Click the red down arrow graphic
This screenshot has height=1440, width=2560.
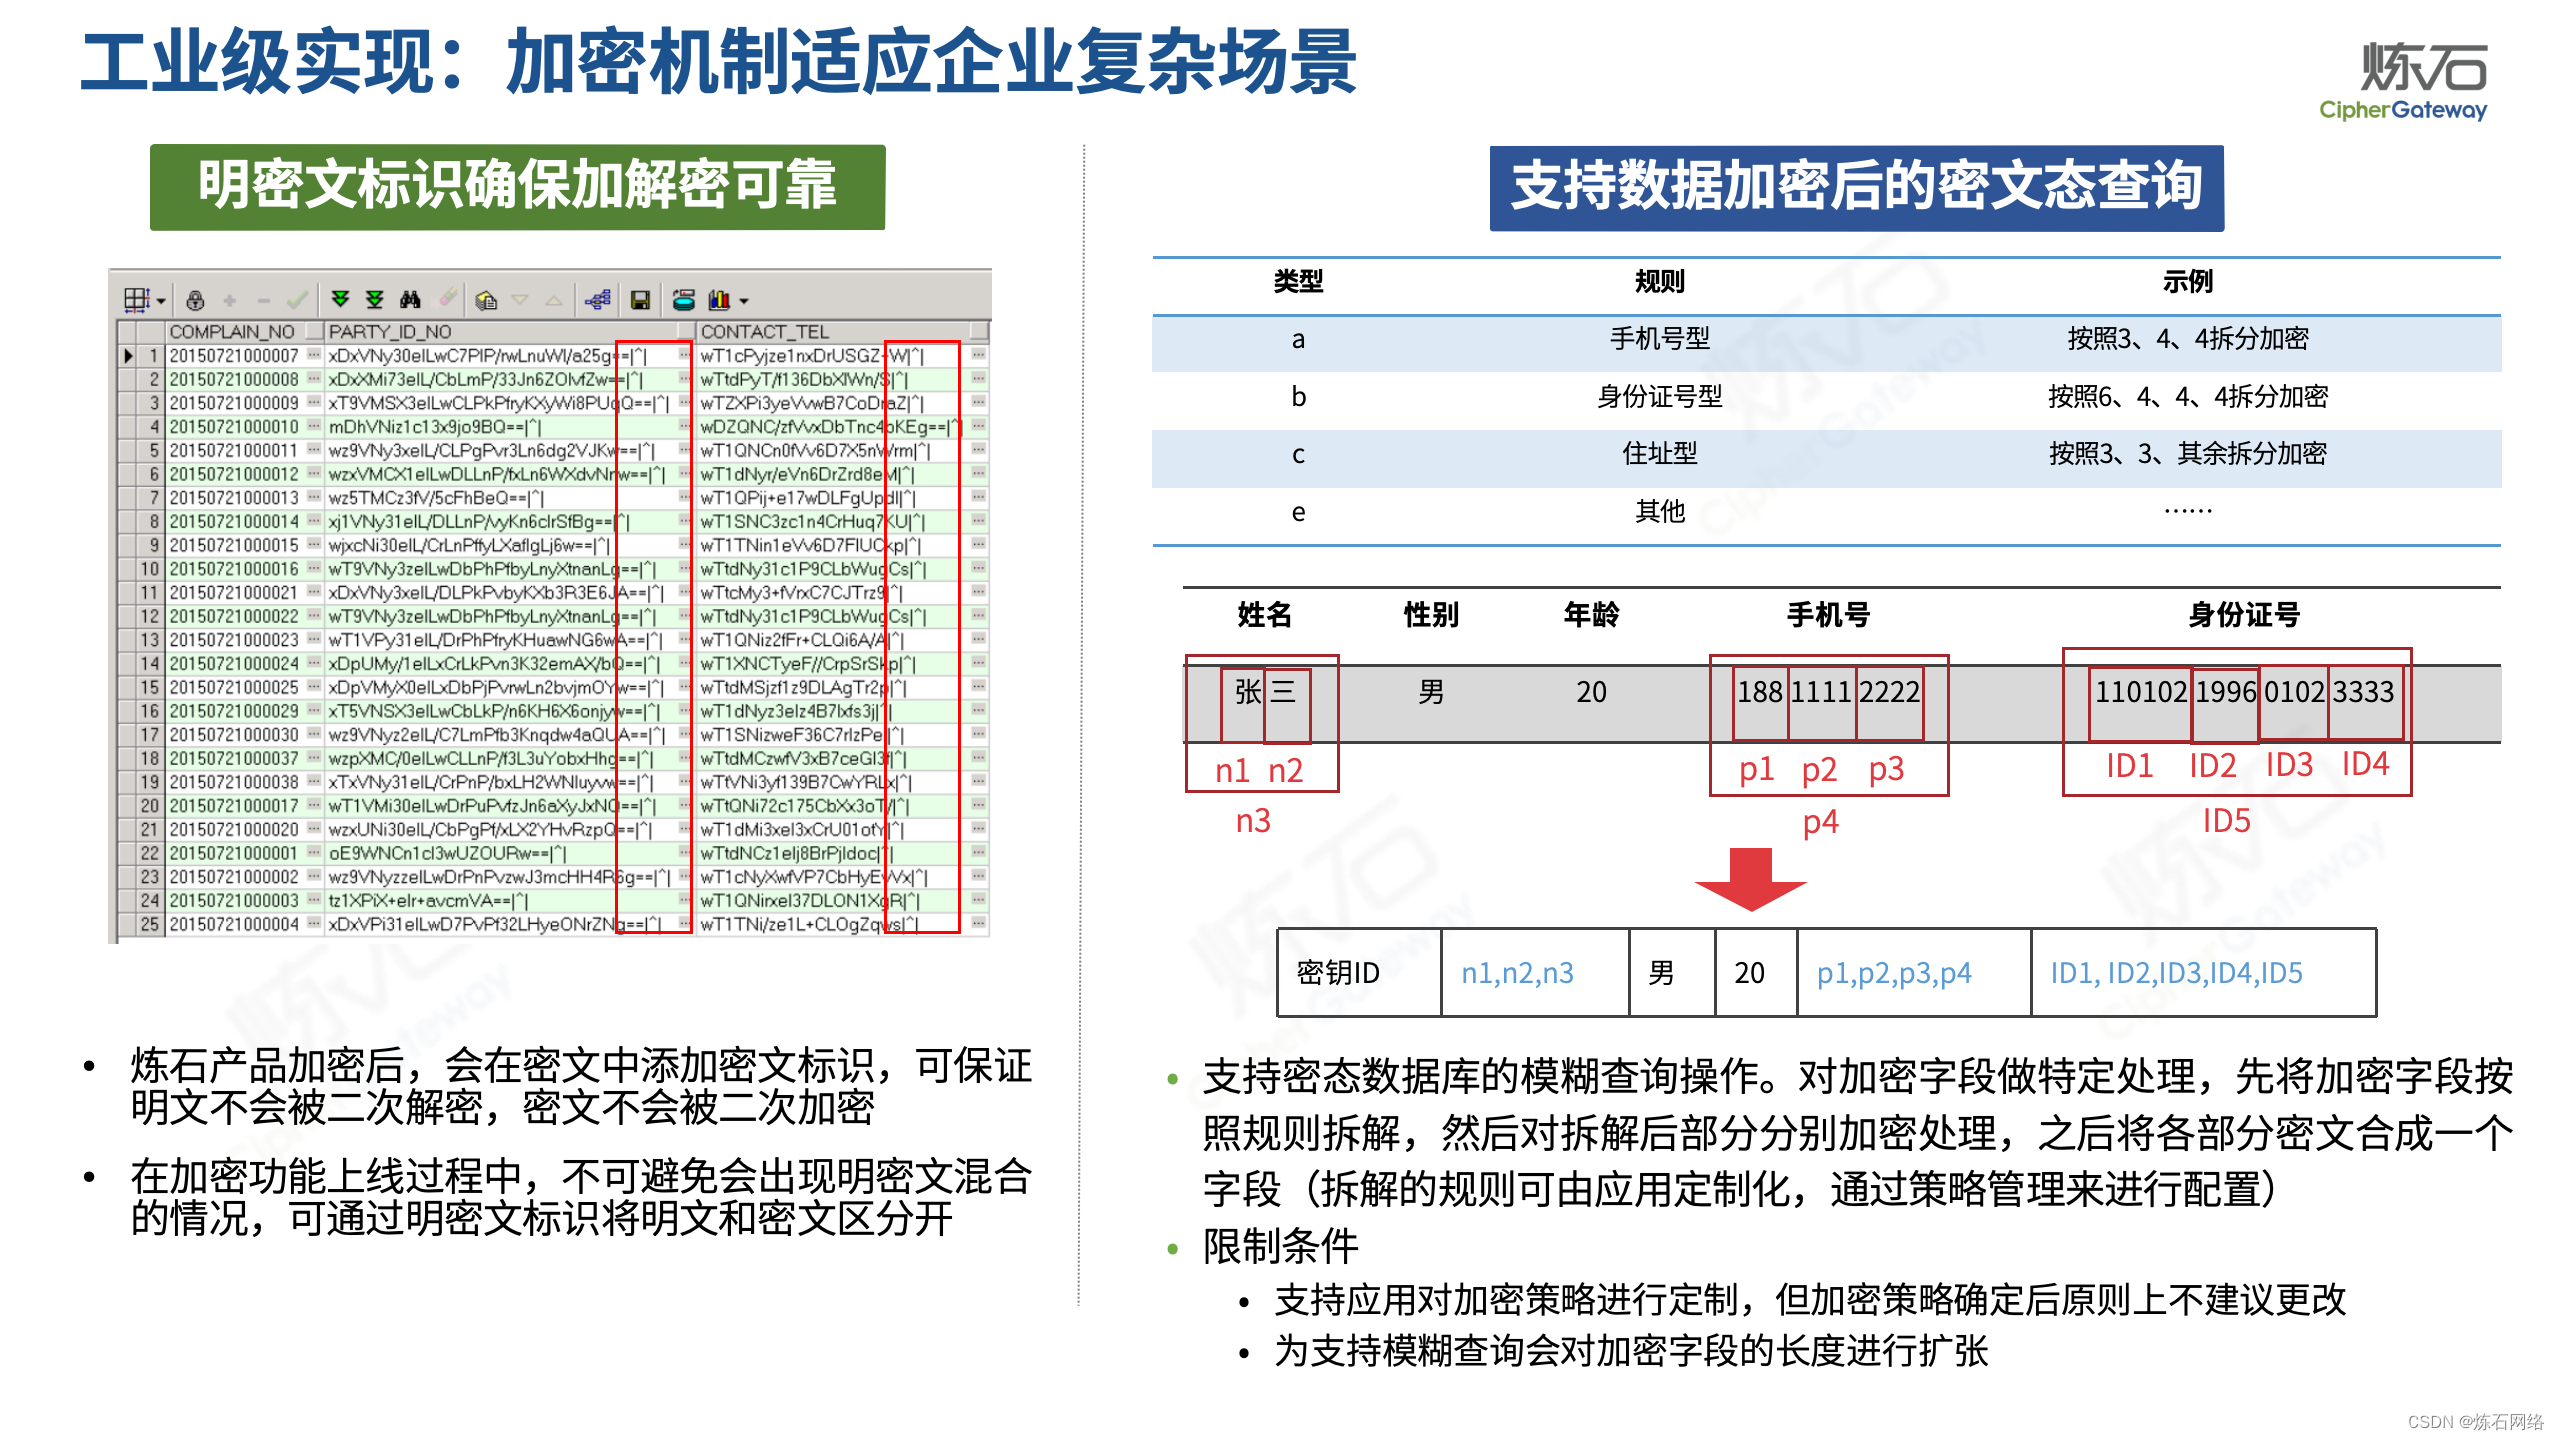(1750, 878)
